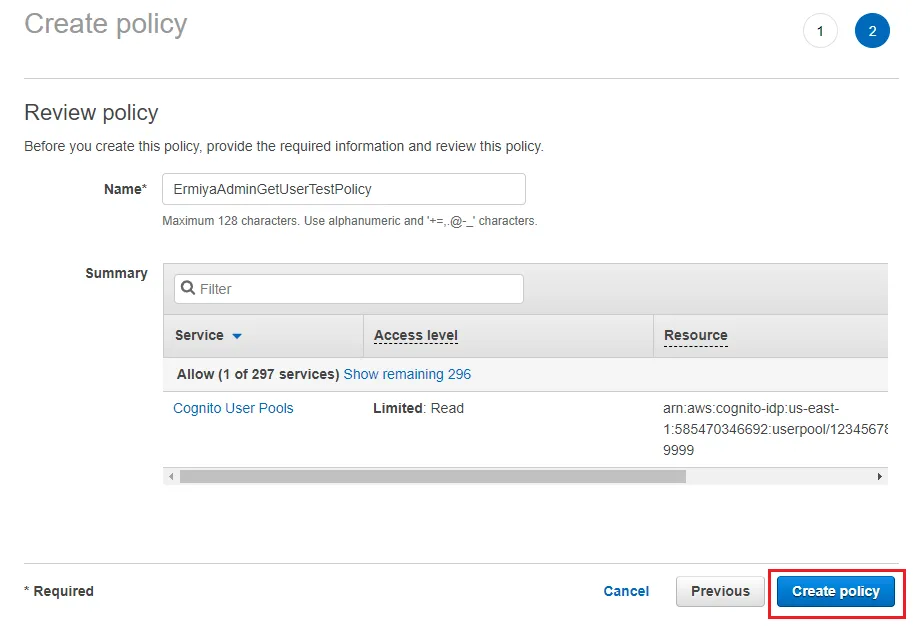923x634 pixels.
Task: Click the right arrow of the horizontal scrollbar
Action: coord(880,477)
